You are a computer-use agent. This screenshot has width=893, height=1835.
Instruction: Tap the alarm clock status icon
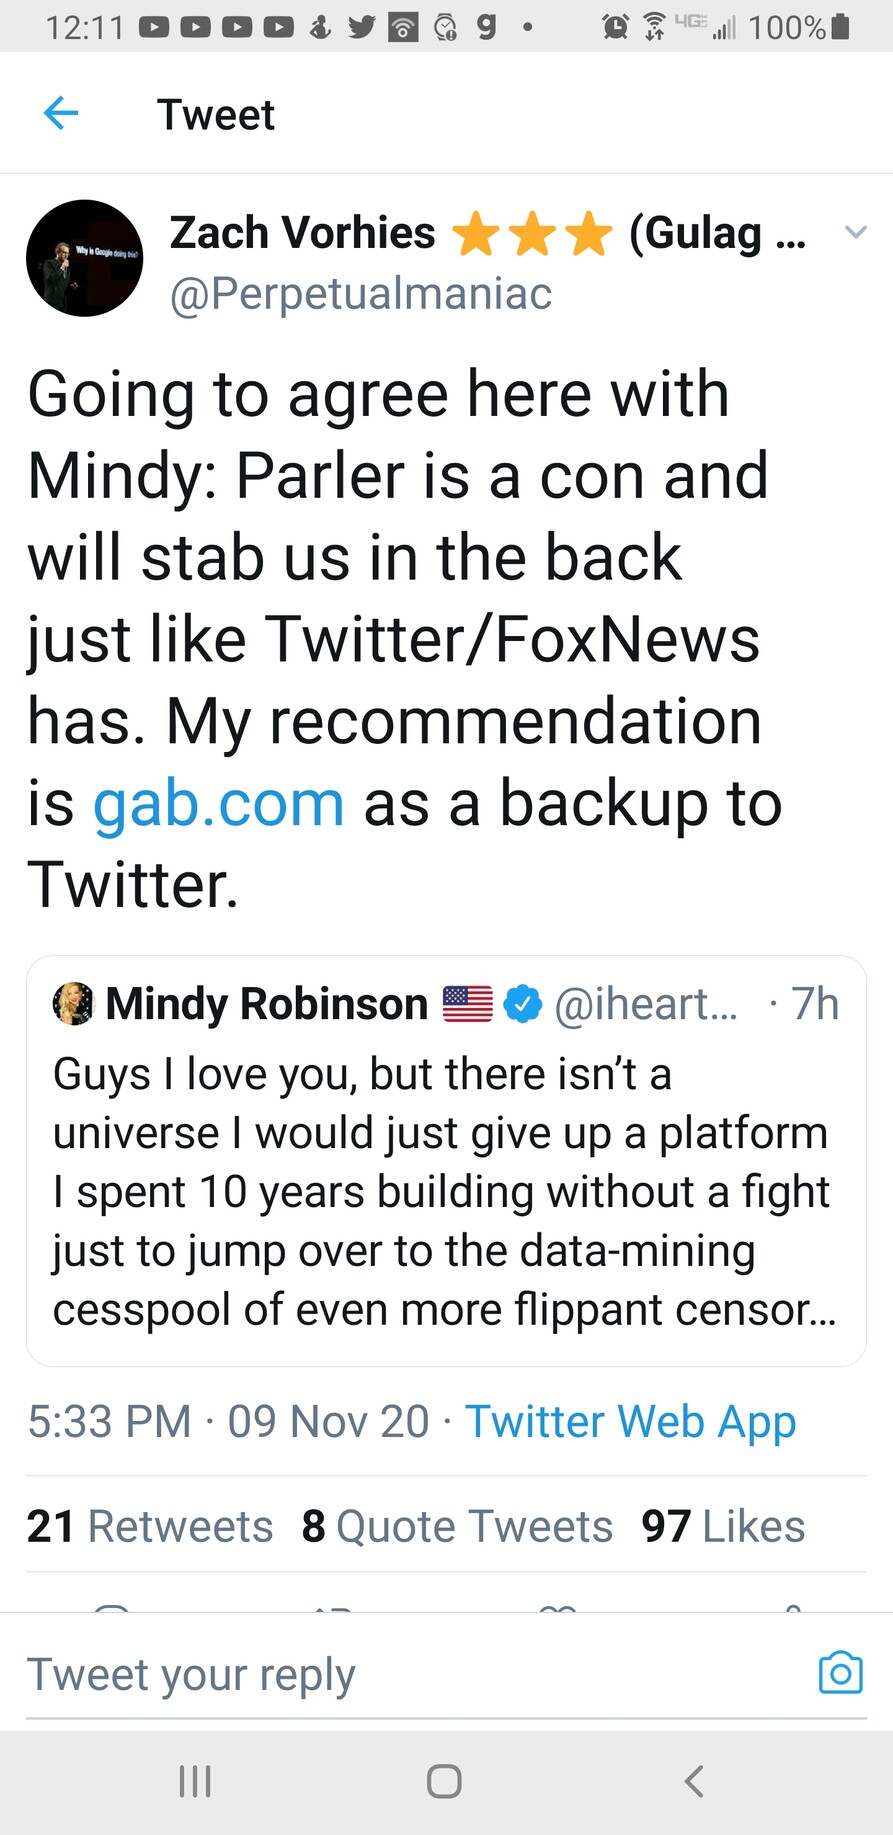tap(615, 27)
